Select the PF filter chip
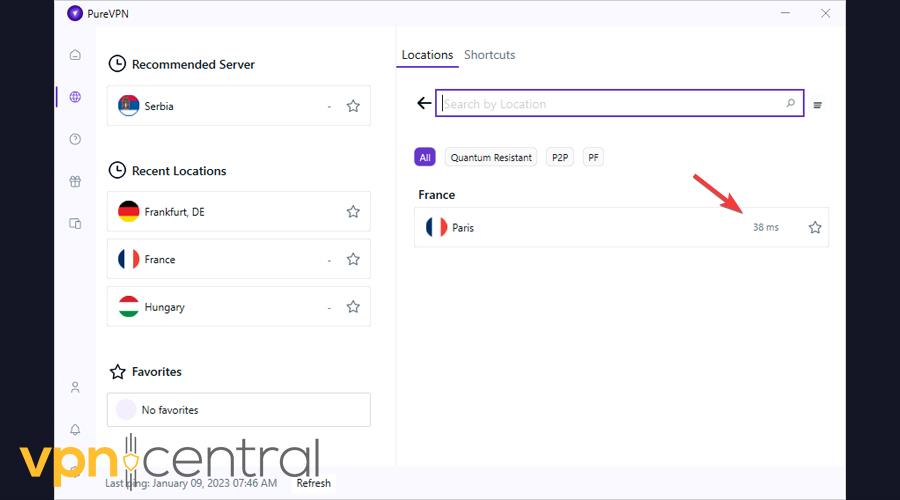Image resolution: width=900 pixels, height=500 pixels. point(593,157)
